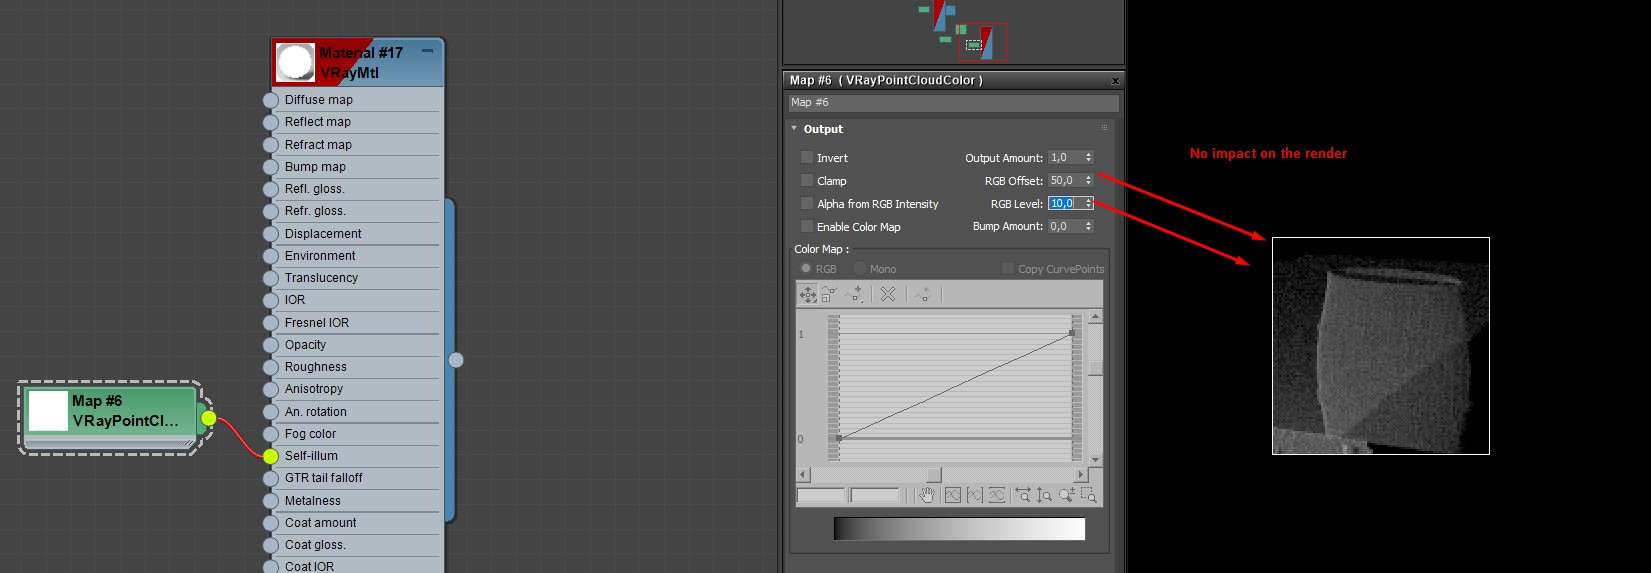Viewport: 1651px width, 573px height.
Task: Select the Add point curve tool
Action: tap(853, 294)
